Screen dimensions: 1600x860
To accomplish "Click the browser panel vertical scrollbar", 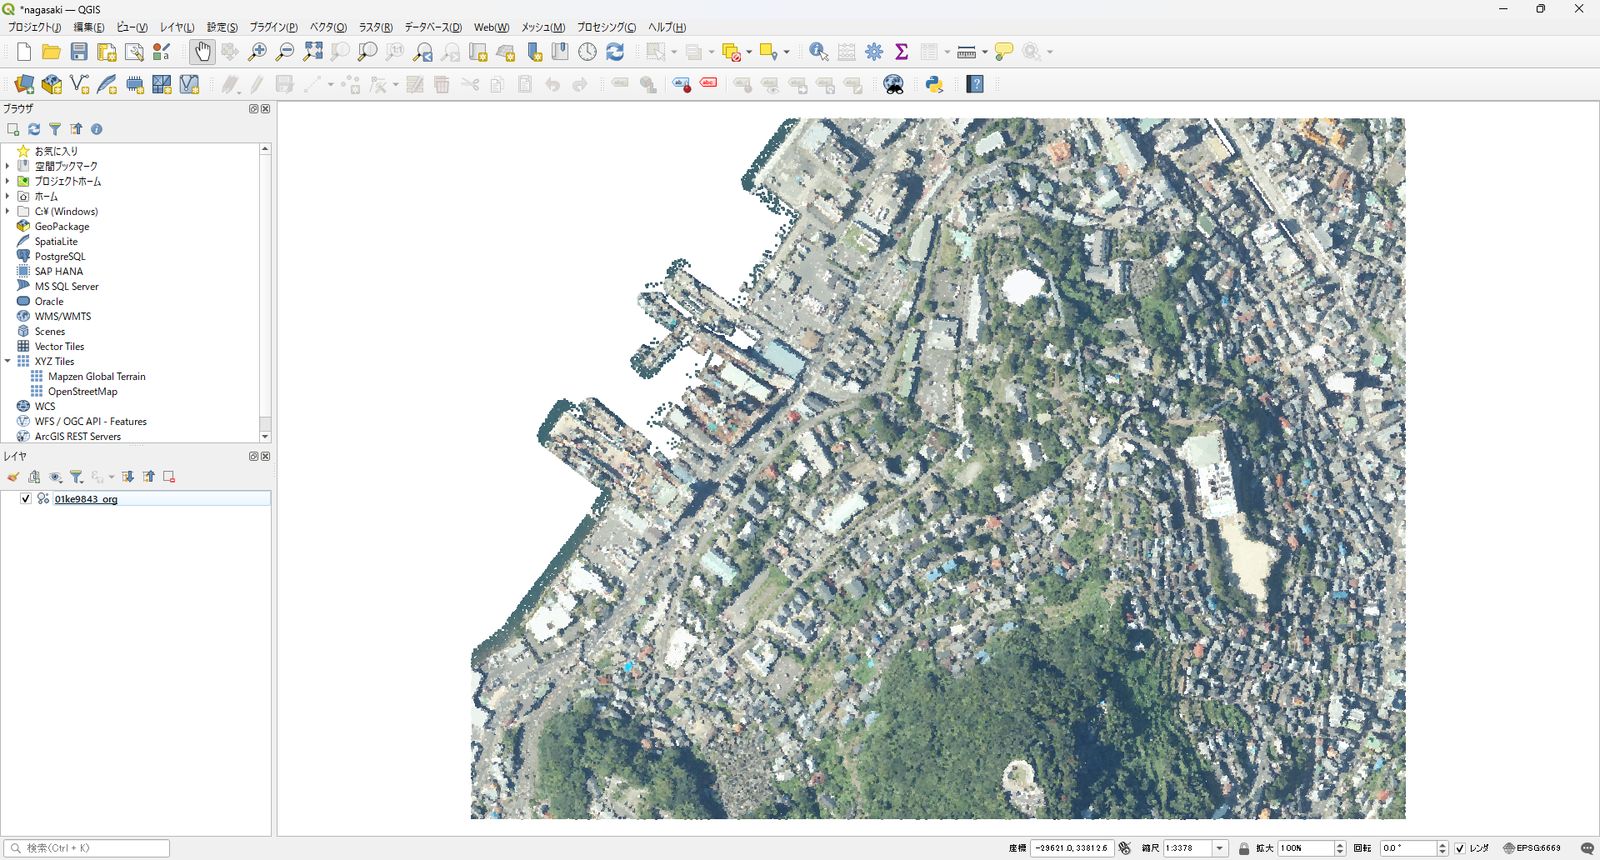I will [265, 292].
